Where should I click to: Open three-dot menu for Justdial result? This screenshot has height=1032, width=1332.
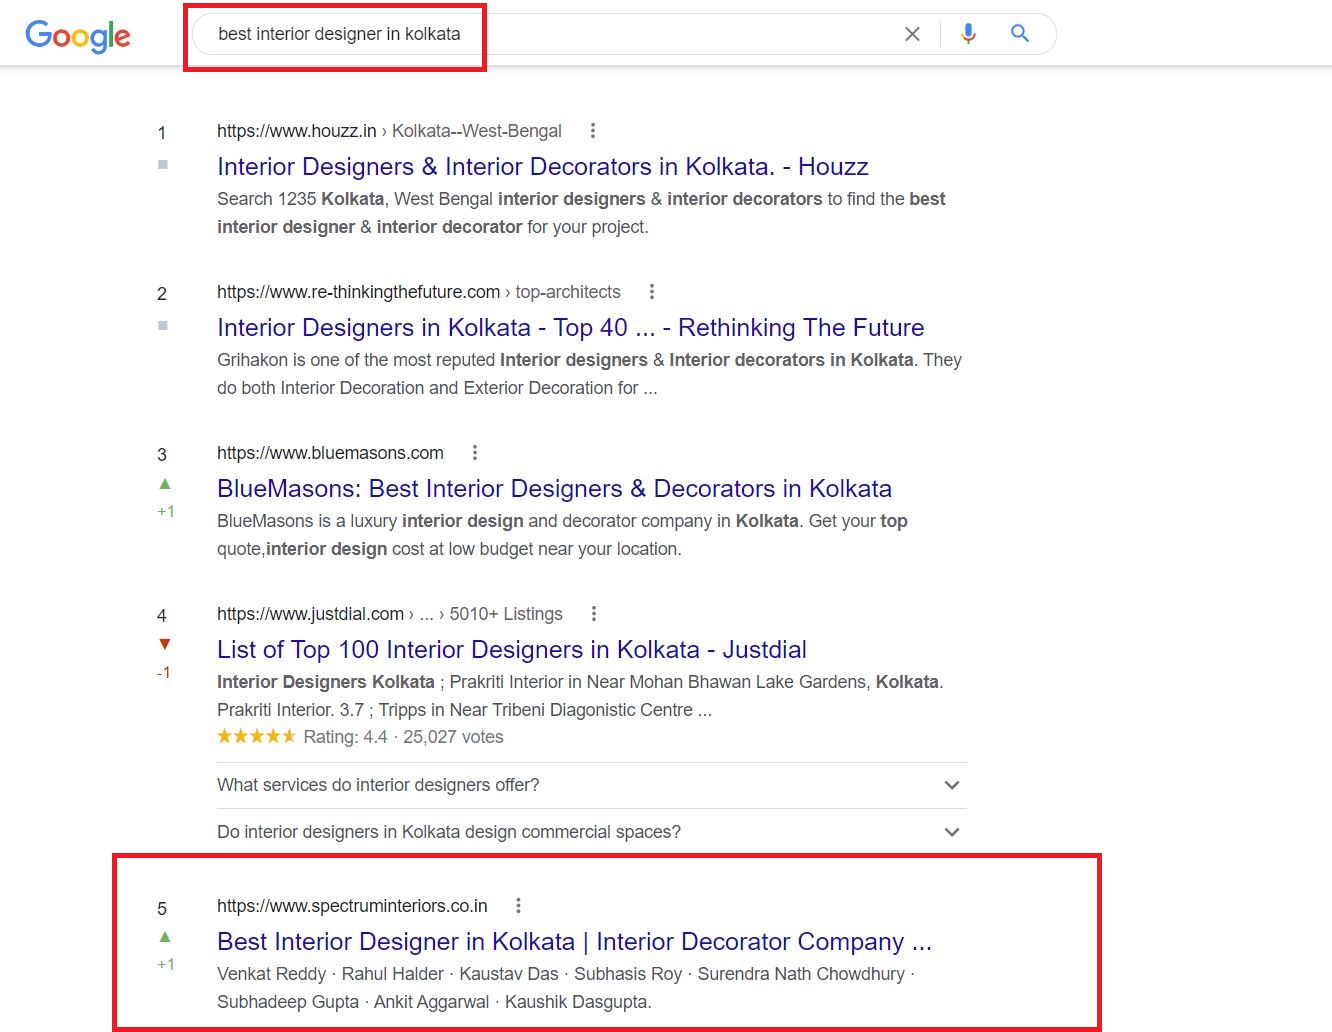coord(594,614)
